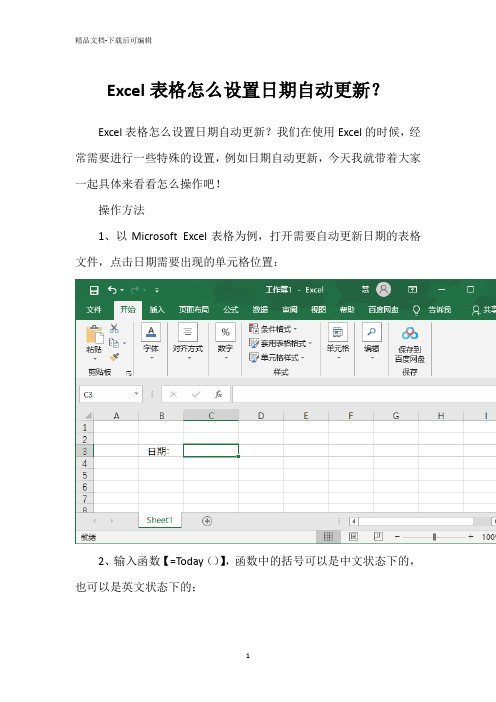Open the 剪贴板 dialog launcher
This screenshot has height=702, width=496.
129,372
